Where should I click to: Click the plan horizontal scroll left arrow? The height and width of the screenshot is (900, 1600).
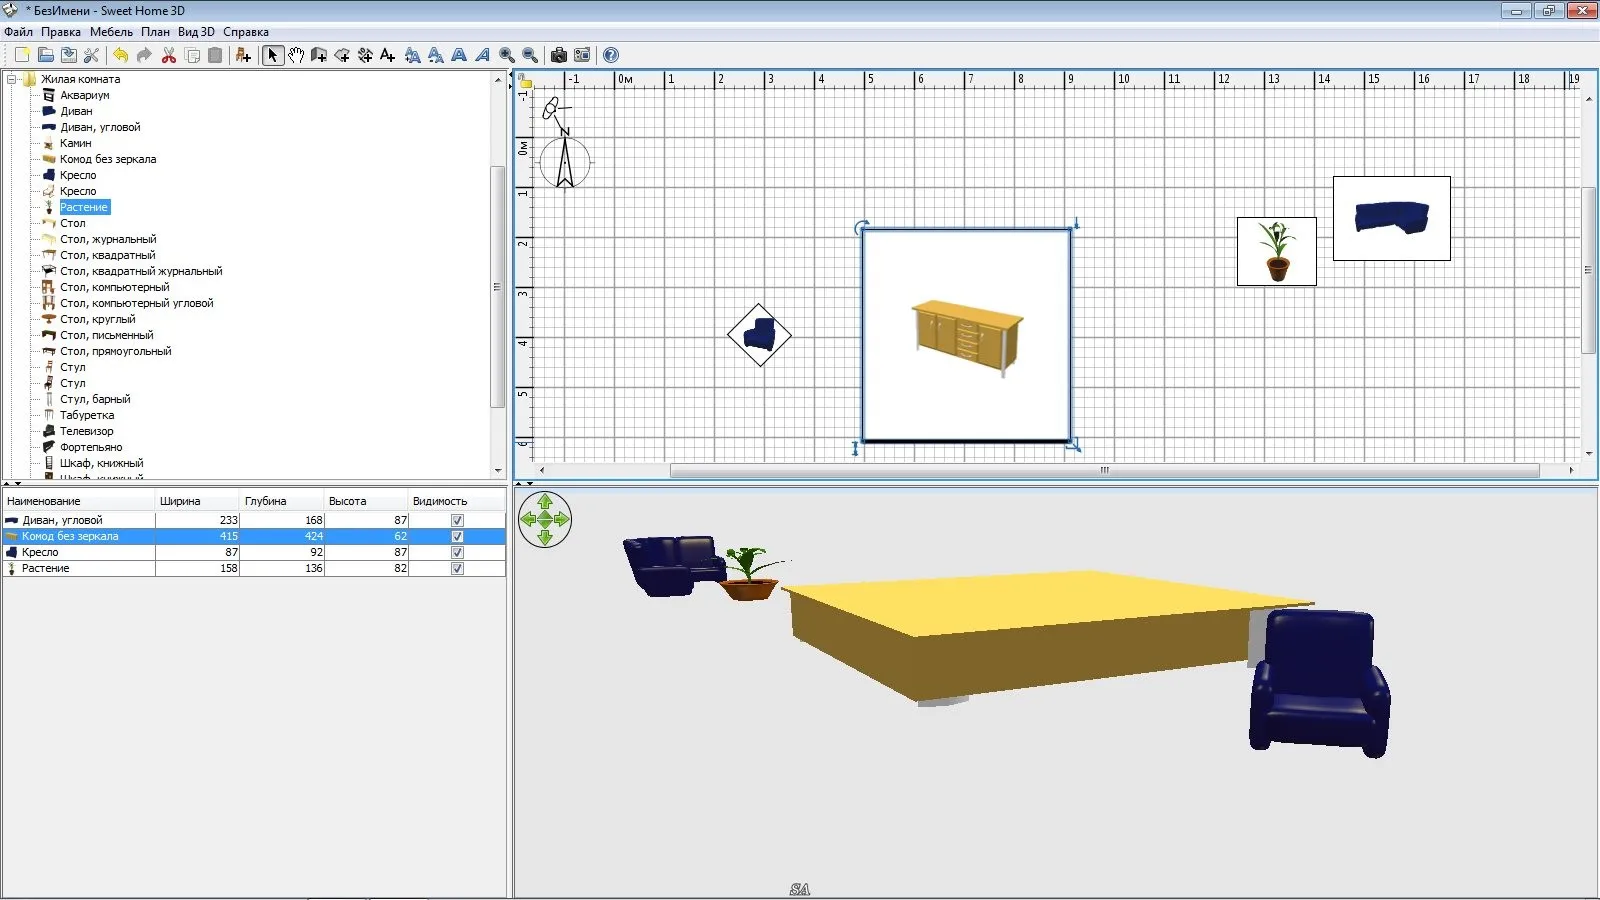pyautogui.click(x=542, y=470)
